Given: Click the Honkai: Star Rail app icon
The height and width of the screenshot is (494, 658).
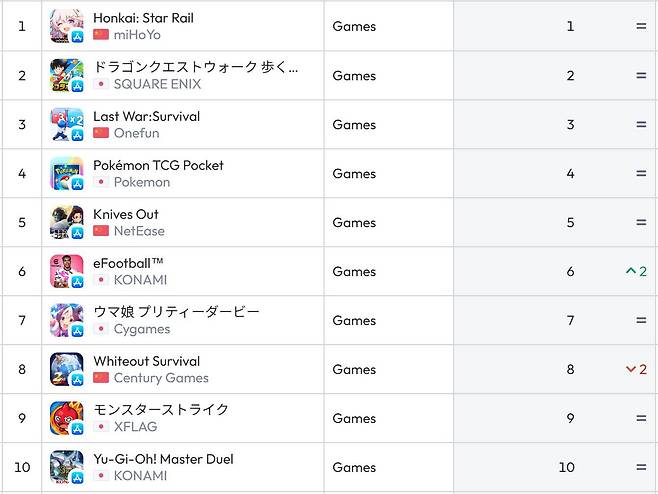Looking at the screenshot, I should (x=66, y=26).
